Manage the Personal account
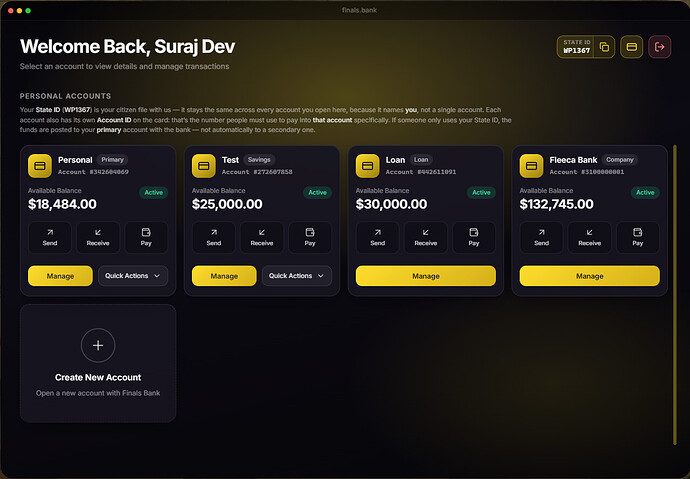Viewport: 690px width, 479px height. click(60, 276)
